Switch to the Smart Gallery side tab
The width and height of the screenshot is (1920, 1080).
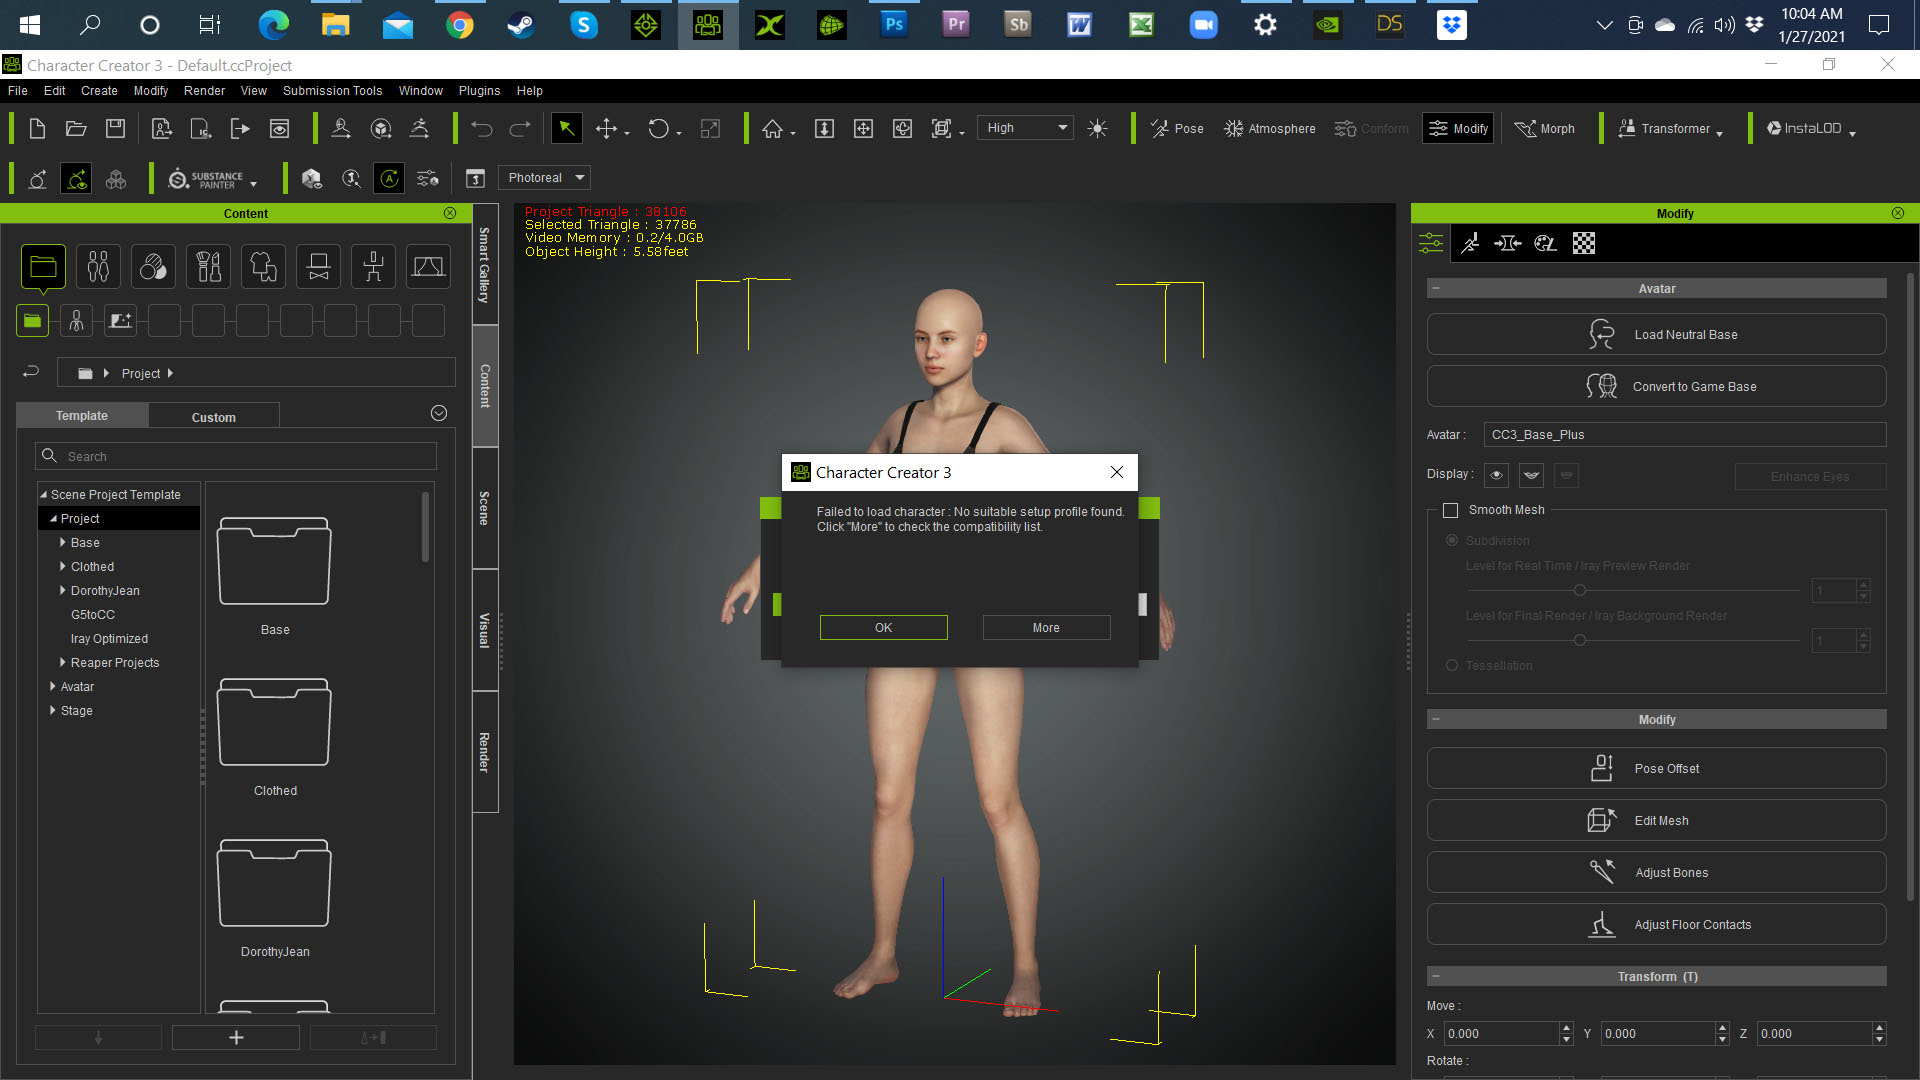pyautogui.click(x=485, y=265)
